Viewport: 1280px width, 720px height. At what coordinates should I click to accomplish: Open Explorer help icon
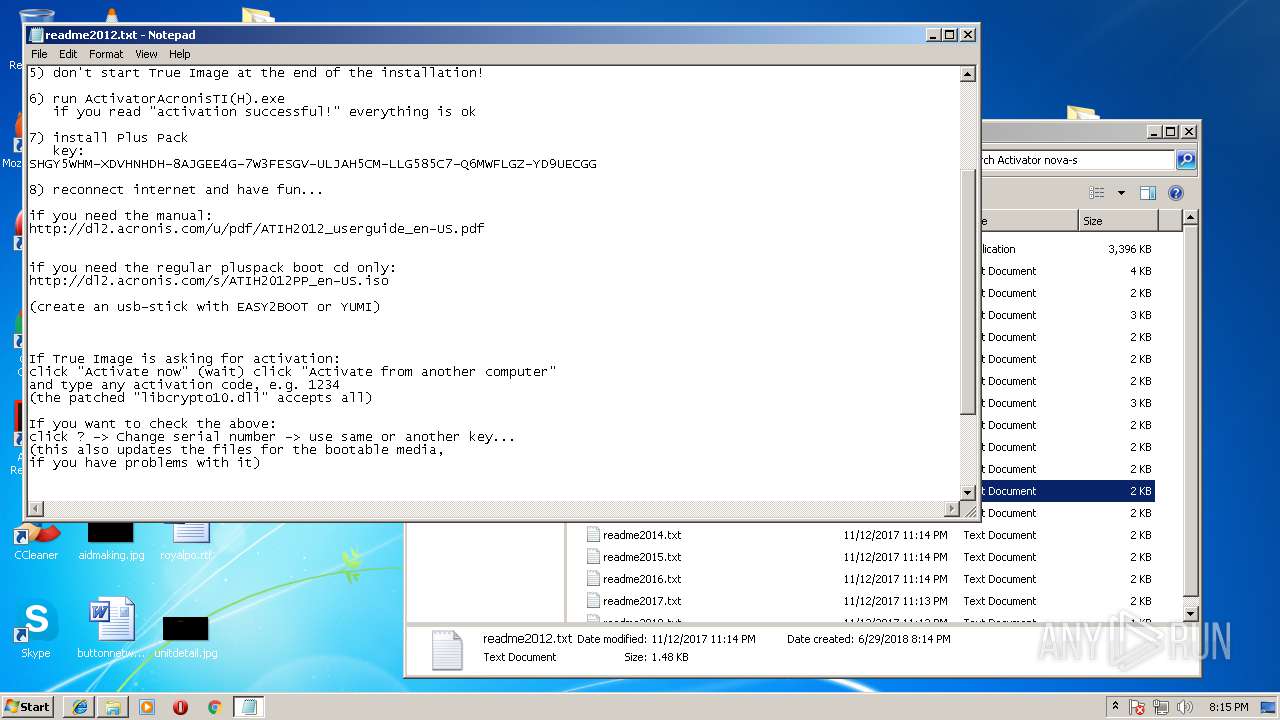(x=1176, y=193)
